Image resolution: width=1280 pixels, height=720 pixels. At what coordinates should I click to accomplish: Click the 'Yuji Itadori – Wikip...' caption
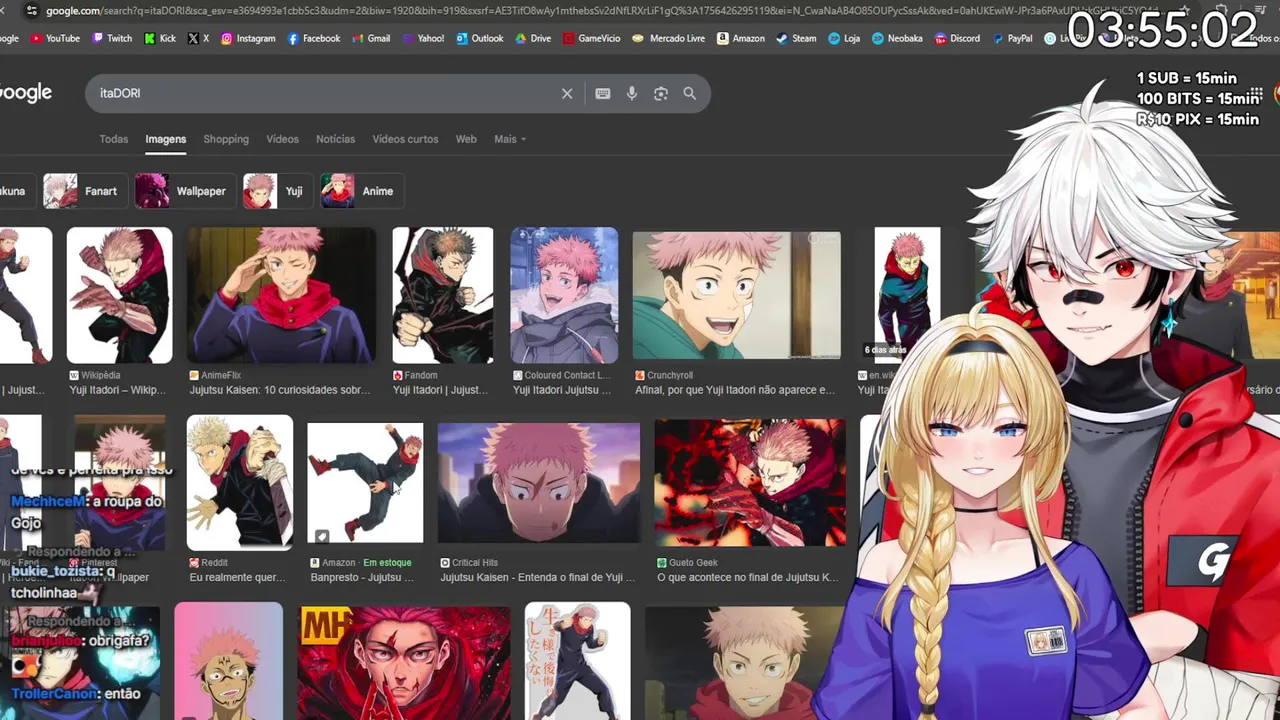click(x=119, y=390)
